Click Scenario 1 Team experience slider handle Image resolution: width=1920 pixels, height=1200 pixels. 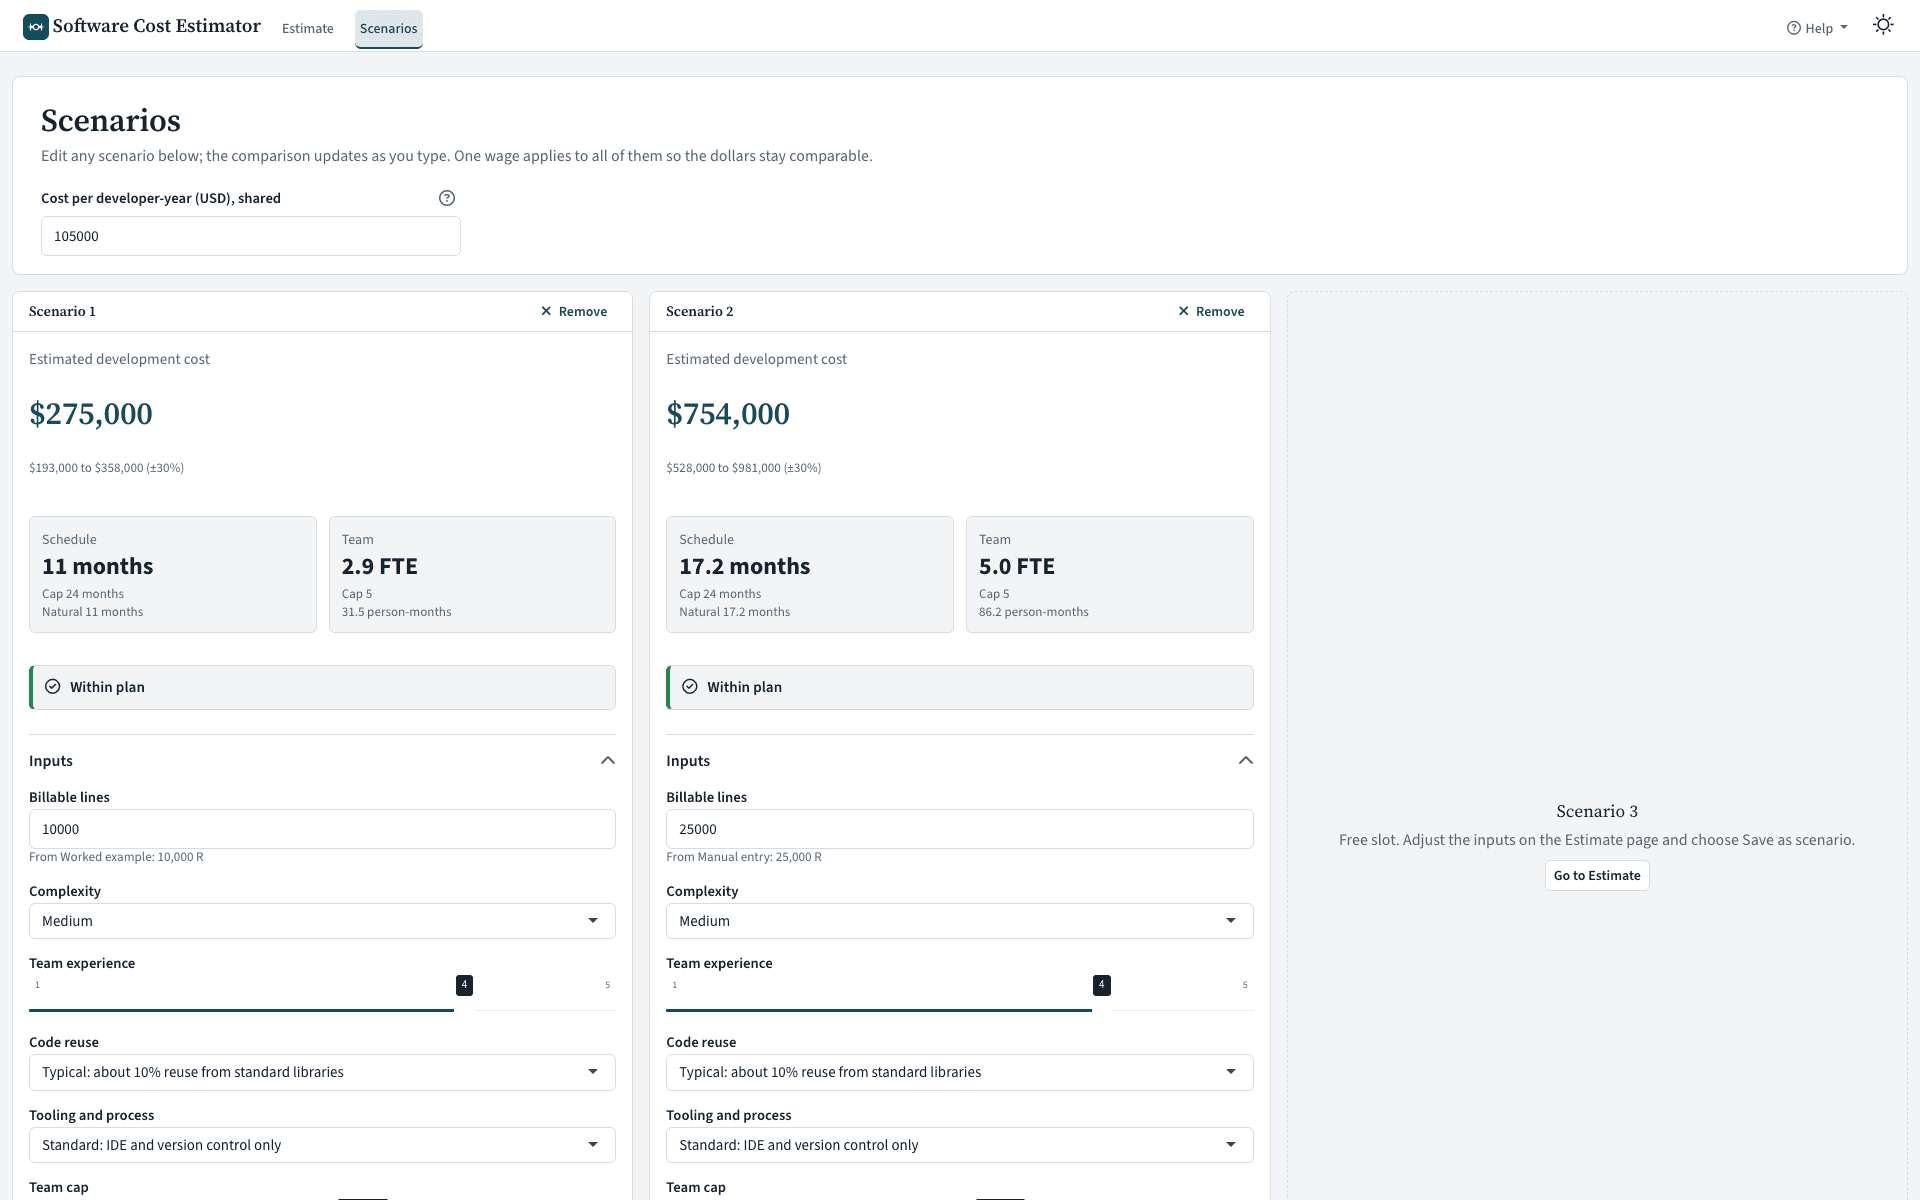tap(464, 986)
